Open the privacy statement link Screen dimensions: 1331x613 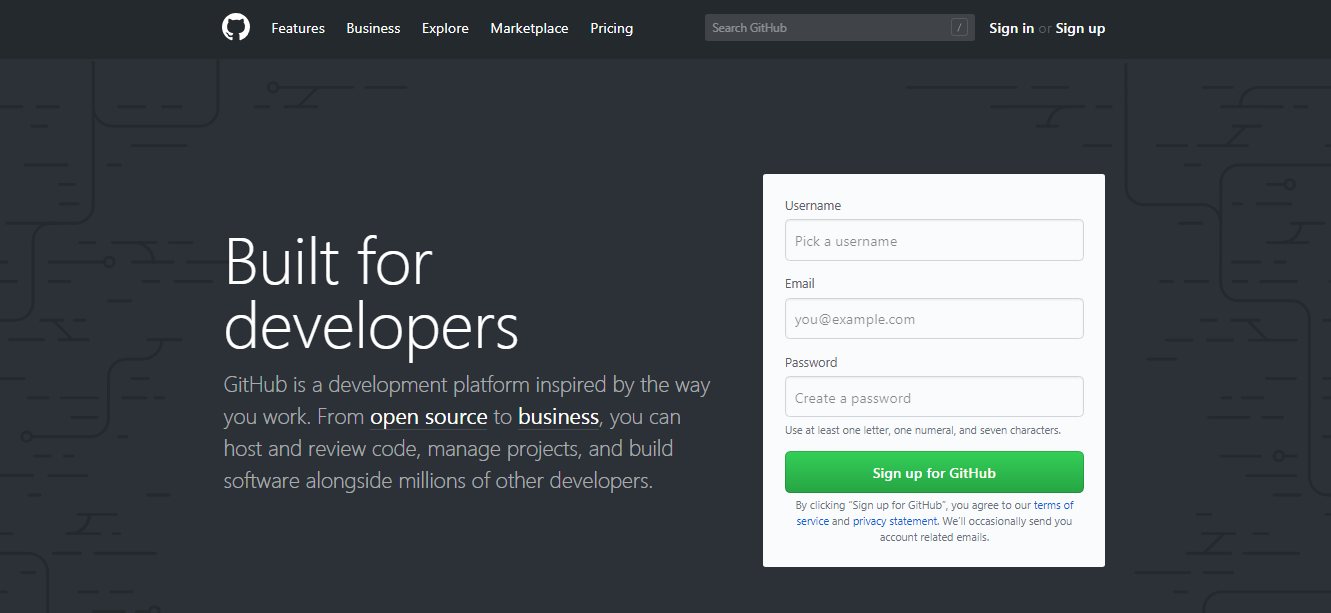(895, 521)
